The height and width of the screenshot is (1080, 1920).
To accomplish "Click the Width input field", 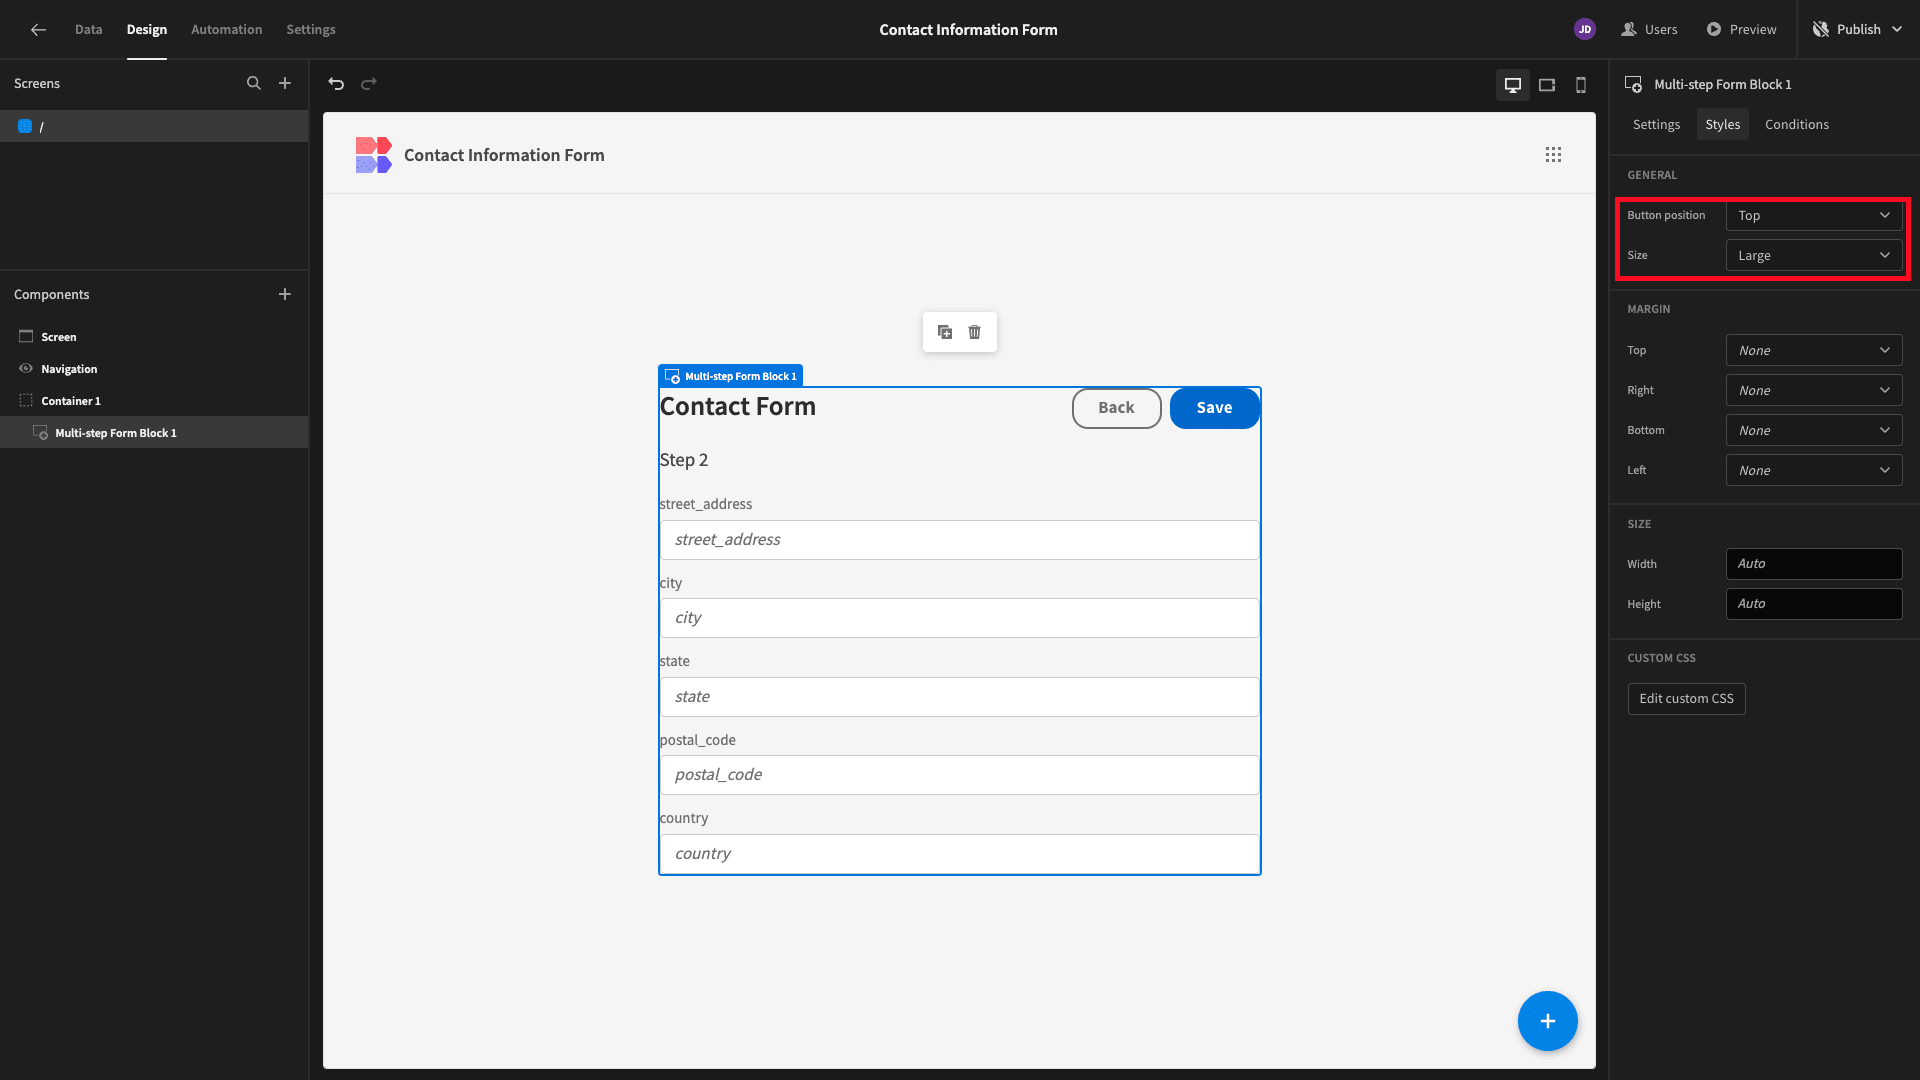I will point(1814,564).
